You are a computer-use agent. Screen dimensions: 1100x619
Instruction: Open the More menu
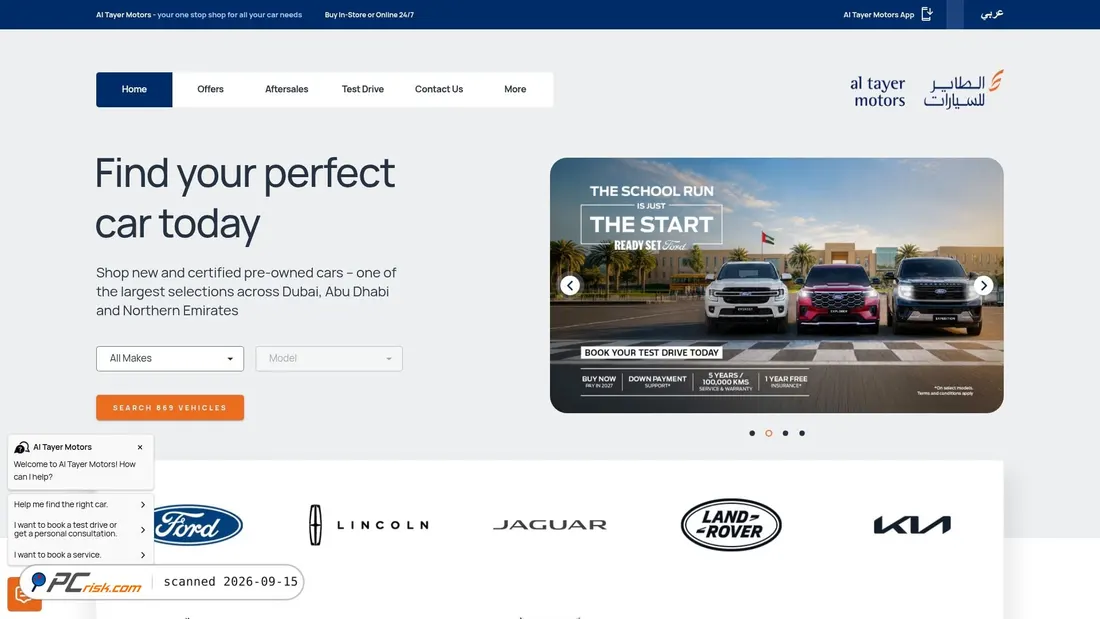tap(515, 89)
